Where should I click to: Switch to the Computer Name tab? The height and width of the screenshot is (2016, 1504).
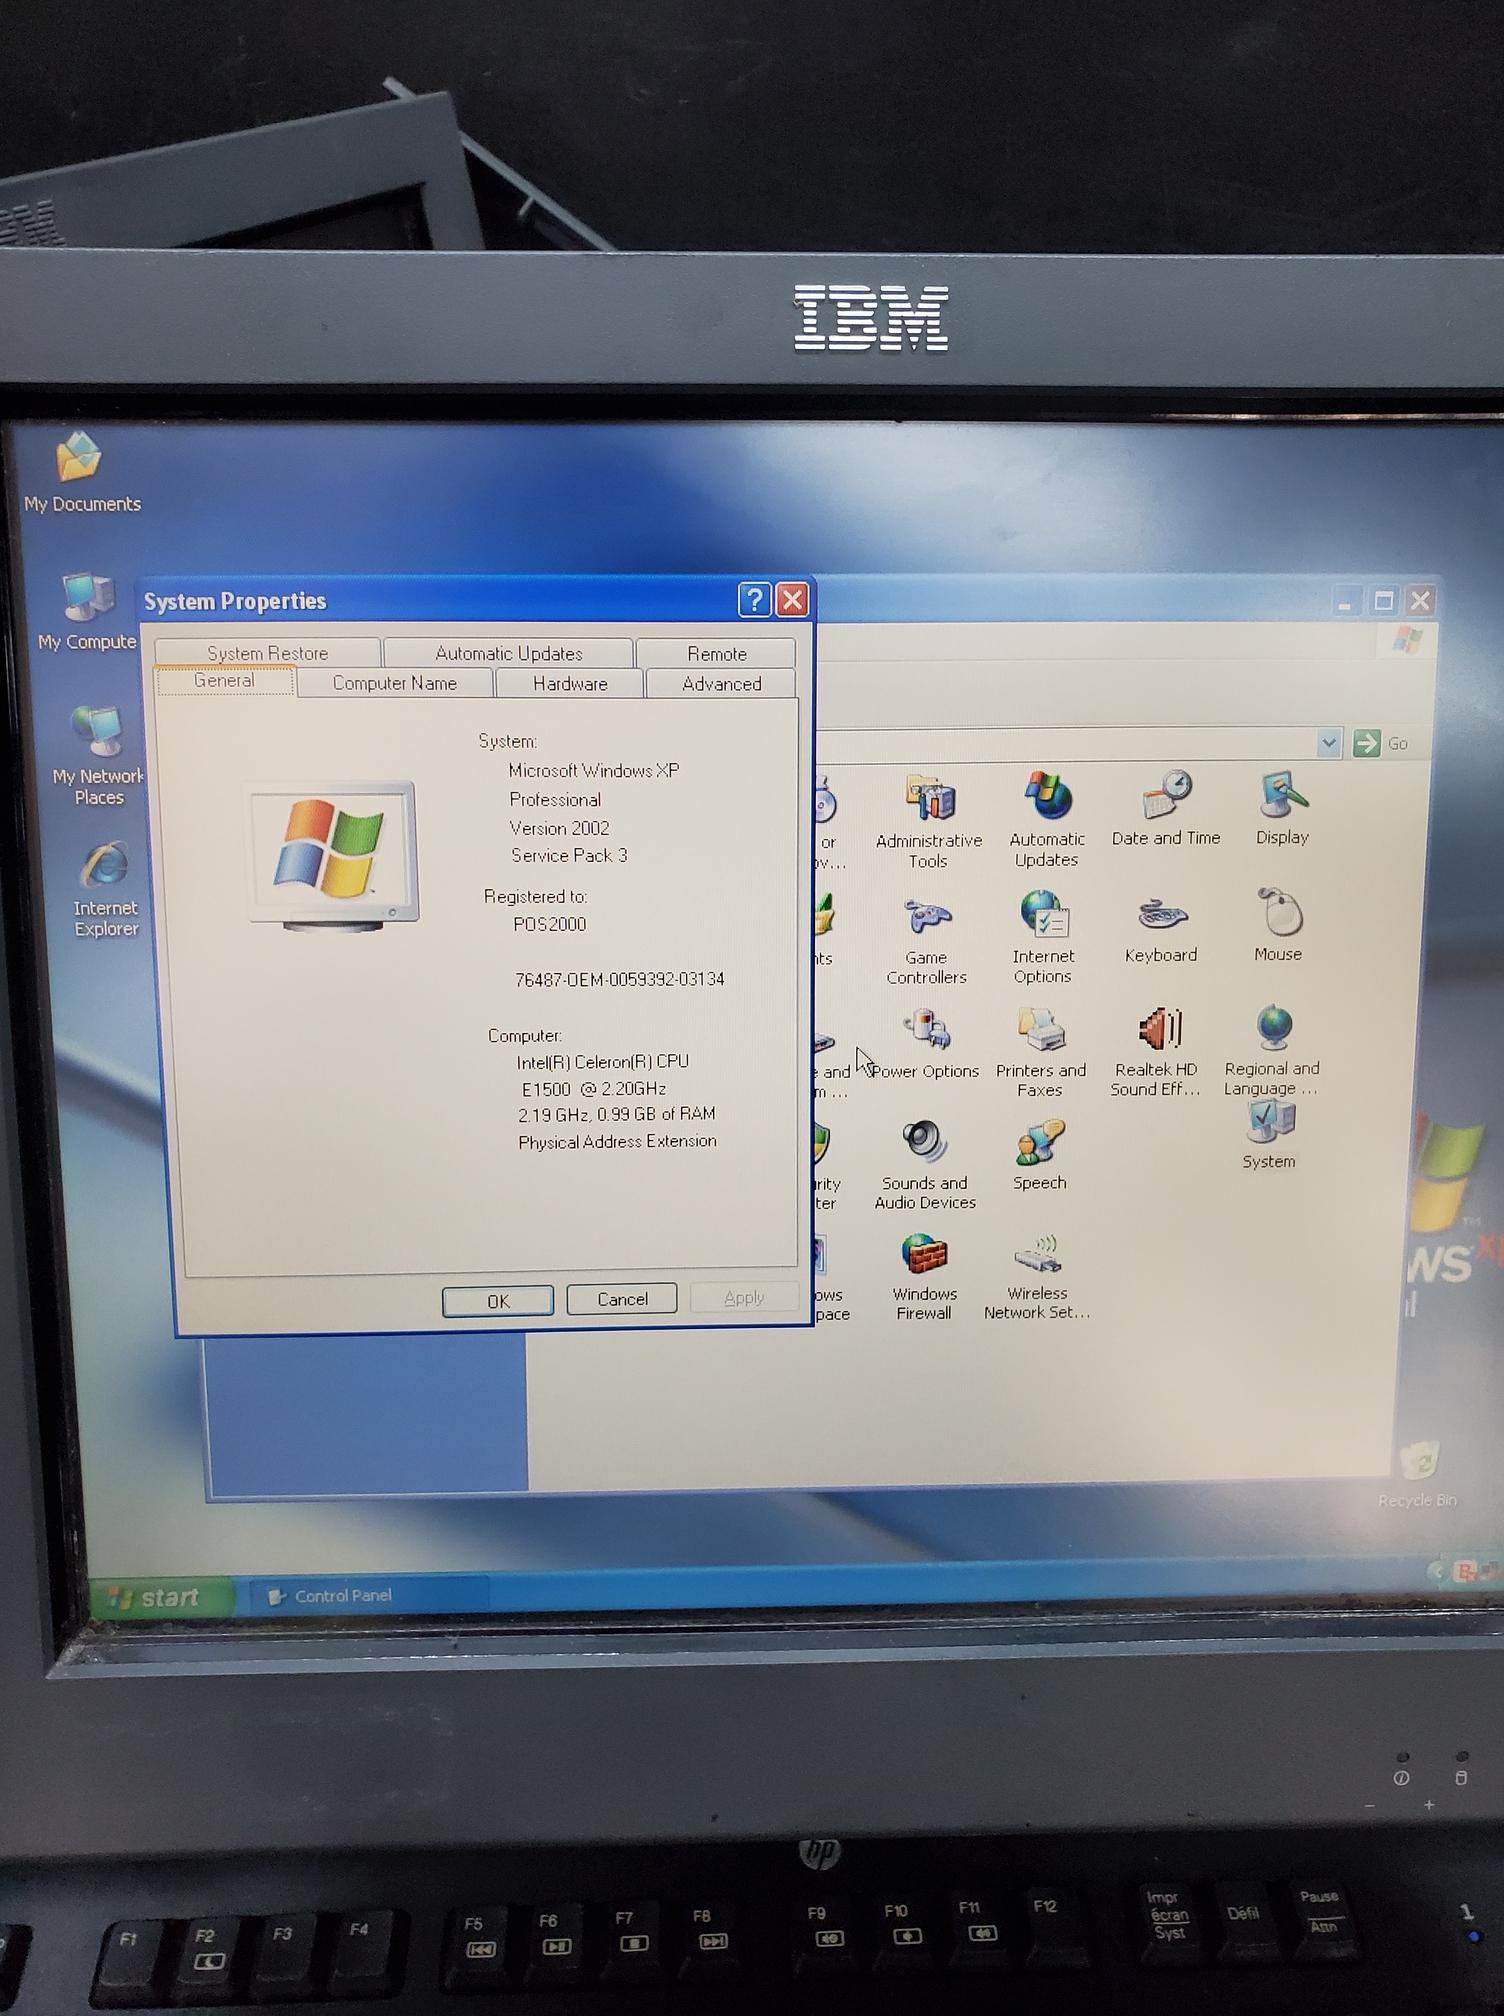coord(394,683)
